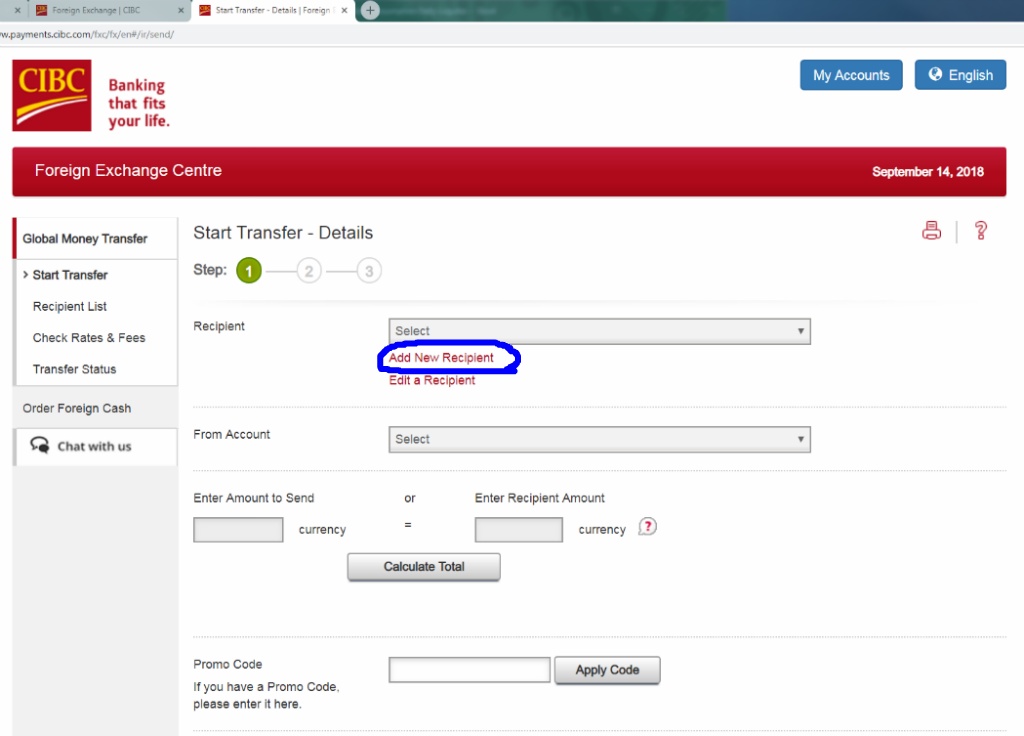Focus the Enter Recipient Amount field
This screenshot has width=1024, height=736.
click(519, 530)
